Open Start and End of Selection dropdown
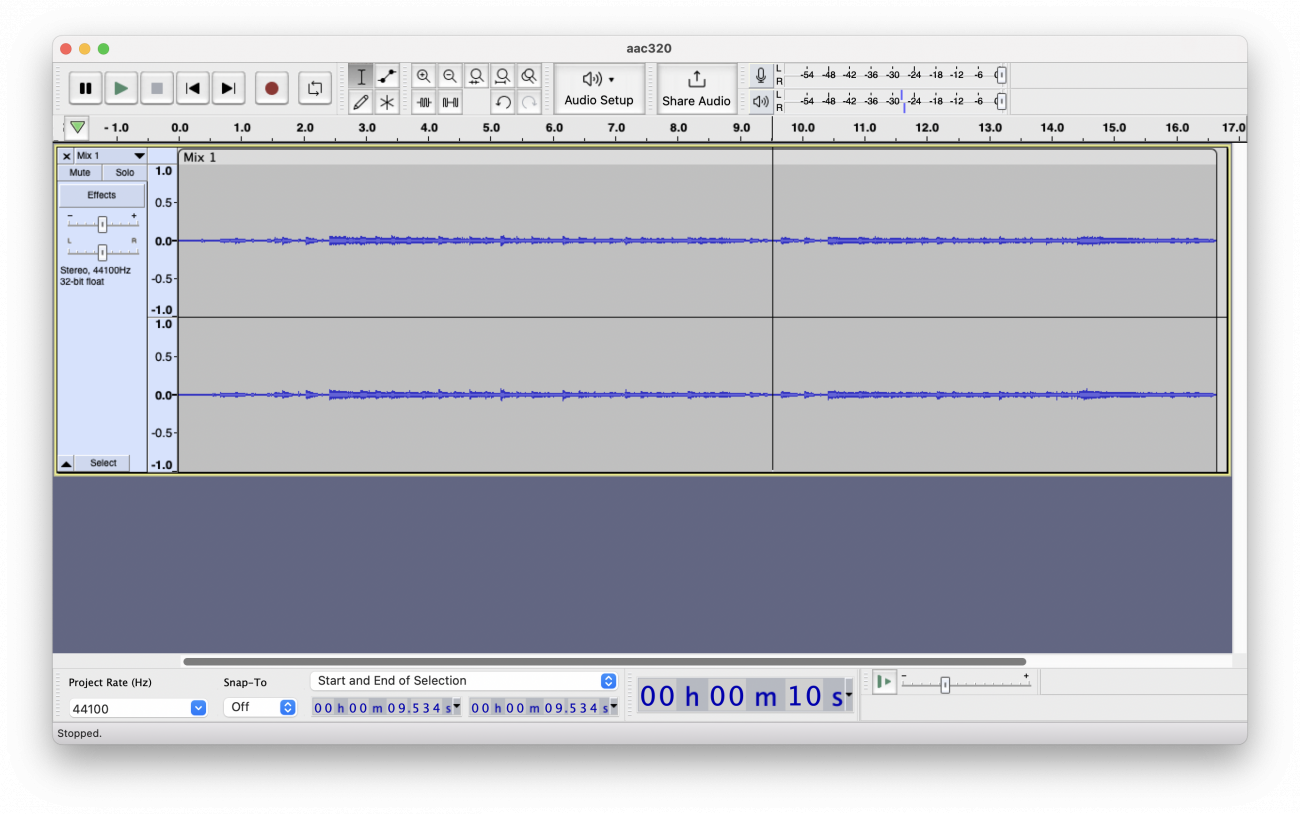1300x814 pixels. tap(464, 681)
